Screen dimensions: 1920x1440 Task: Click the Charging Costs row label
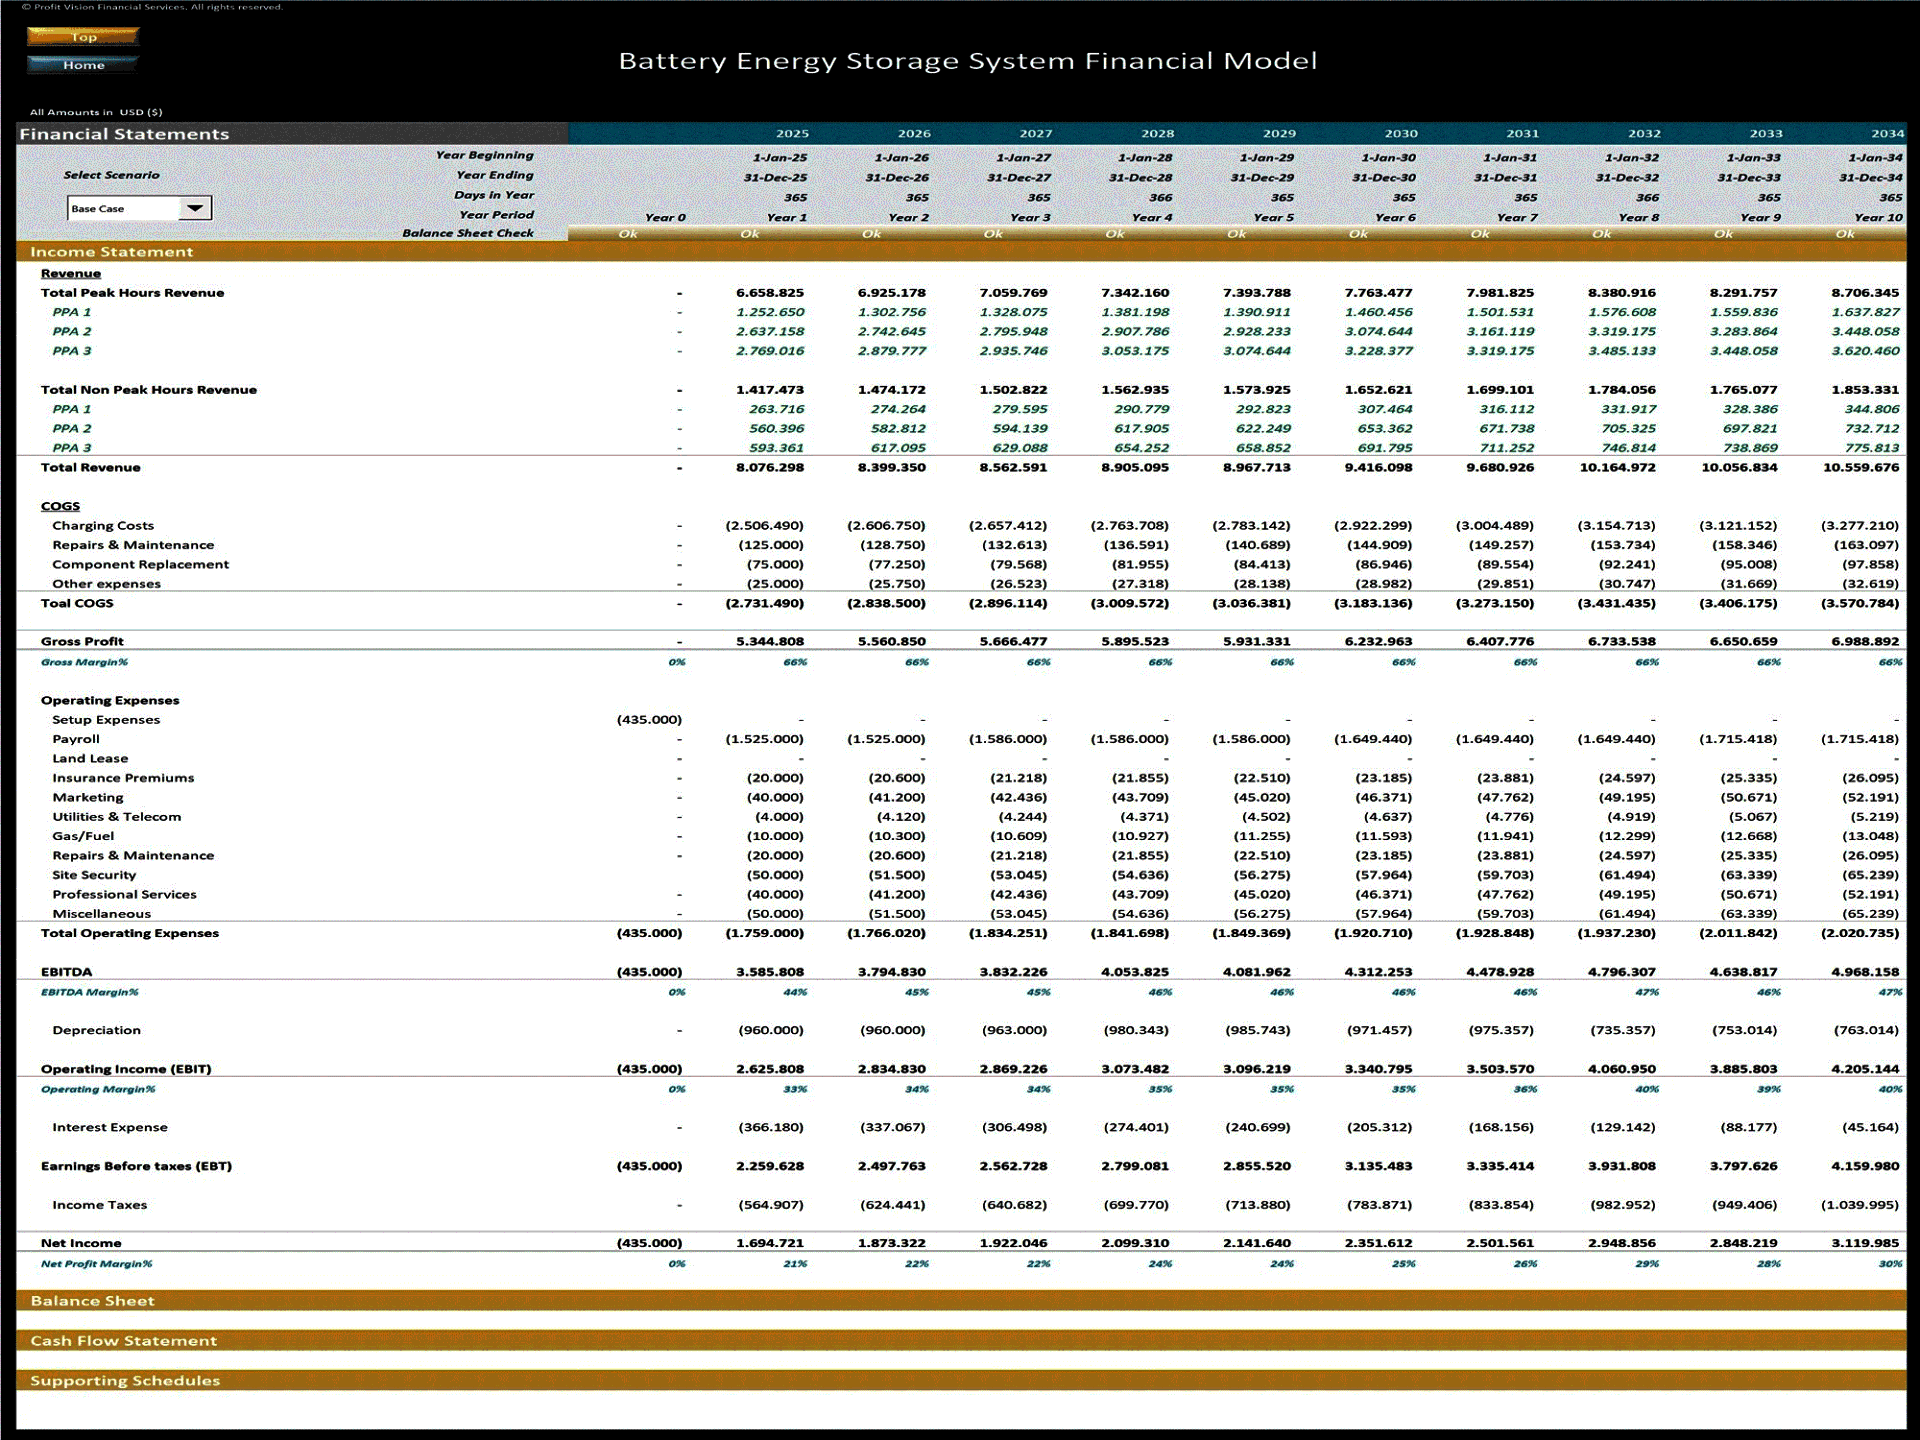103,525
